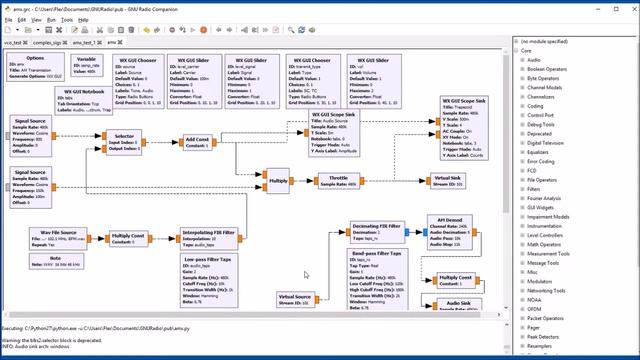Image resolution: width=640 pixels, height=360 pixels.
Task: Close the complex_sigs tab
Action: click(65, 42)
